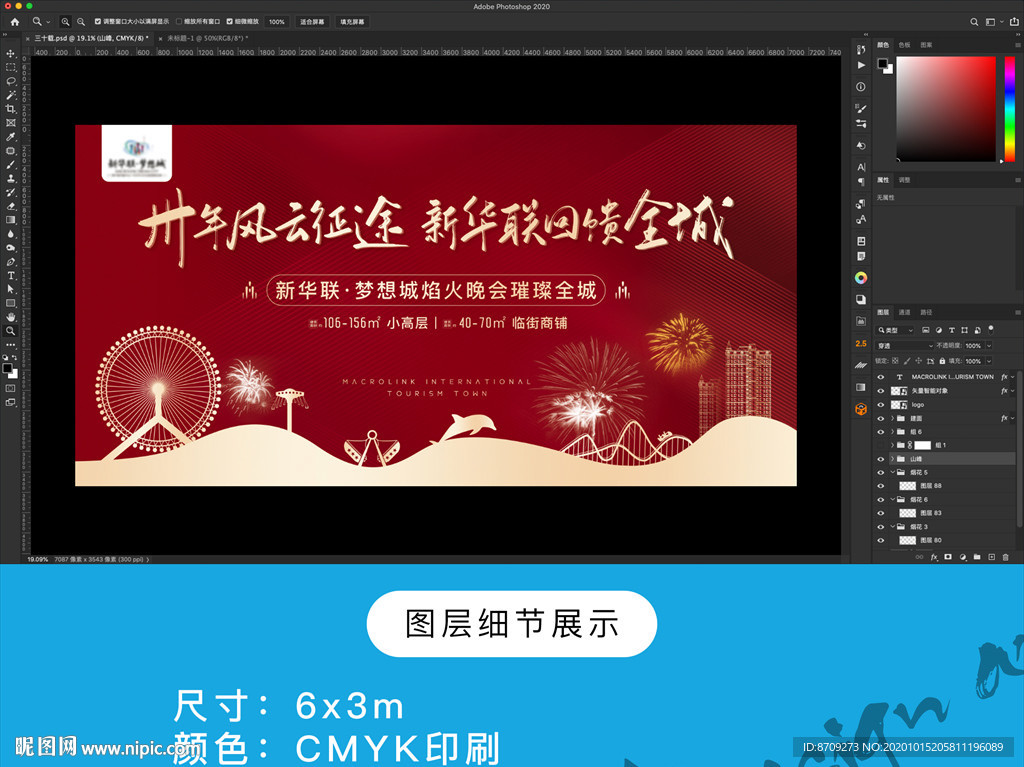Collapse the 烟花 5 group
Screen dimensions: 1024x767
893,472
